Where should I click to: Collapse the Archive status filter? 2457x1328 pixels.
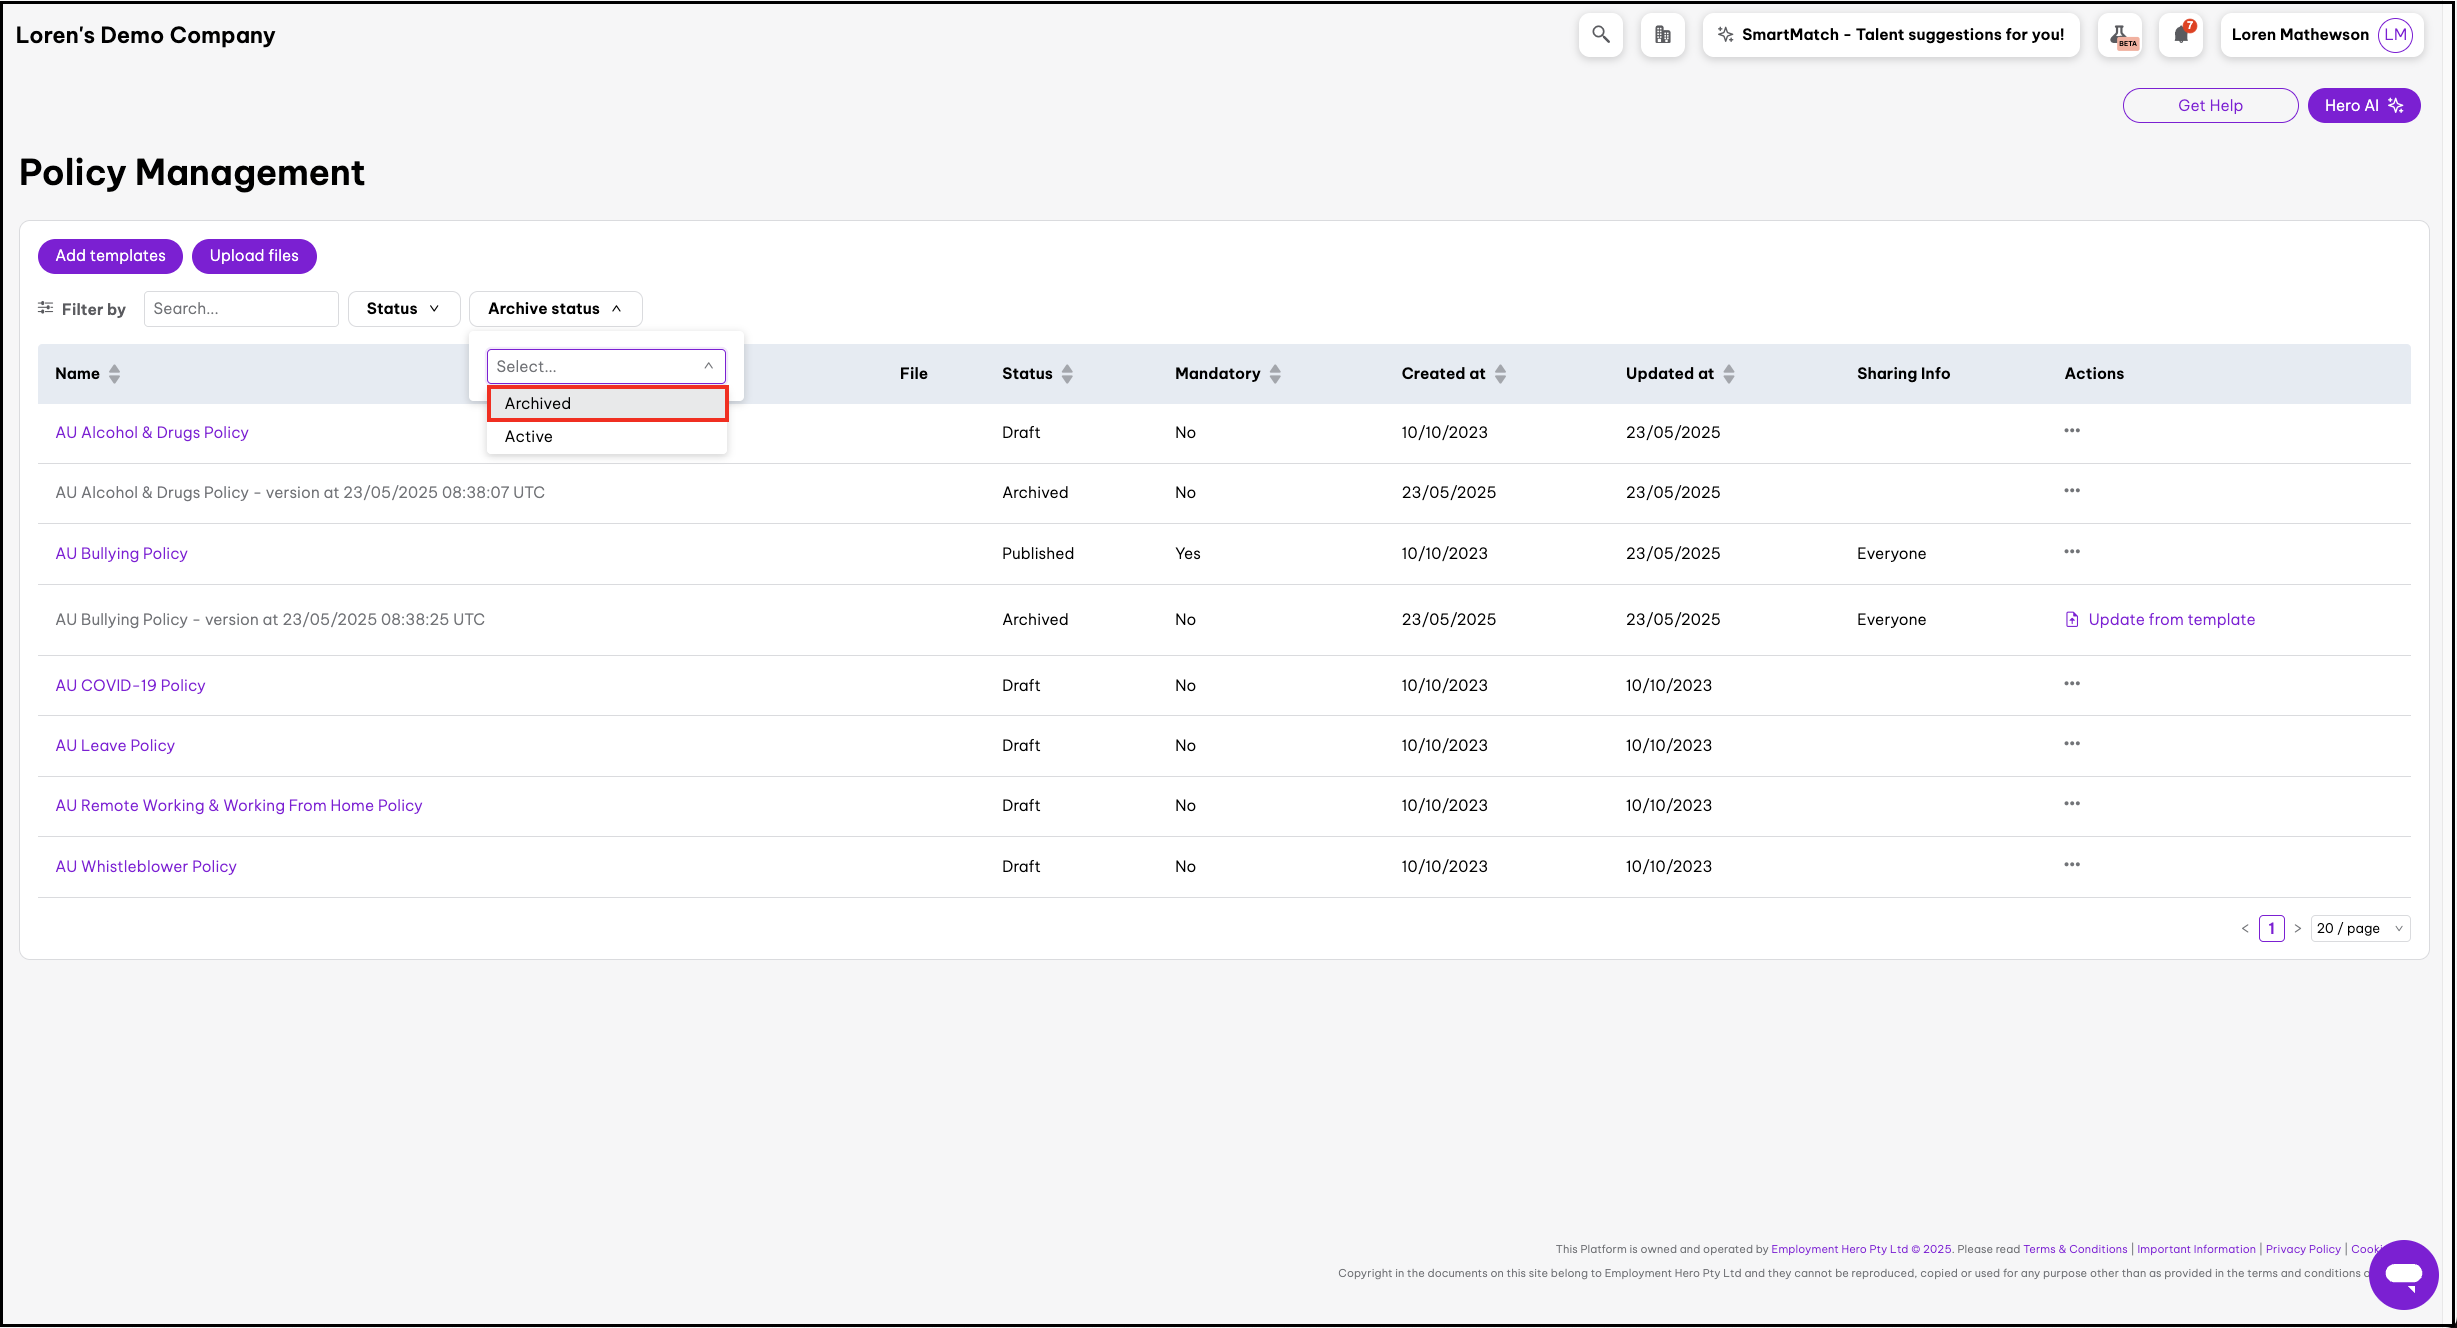(x=555, y=309)
